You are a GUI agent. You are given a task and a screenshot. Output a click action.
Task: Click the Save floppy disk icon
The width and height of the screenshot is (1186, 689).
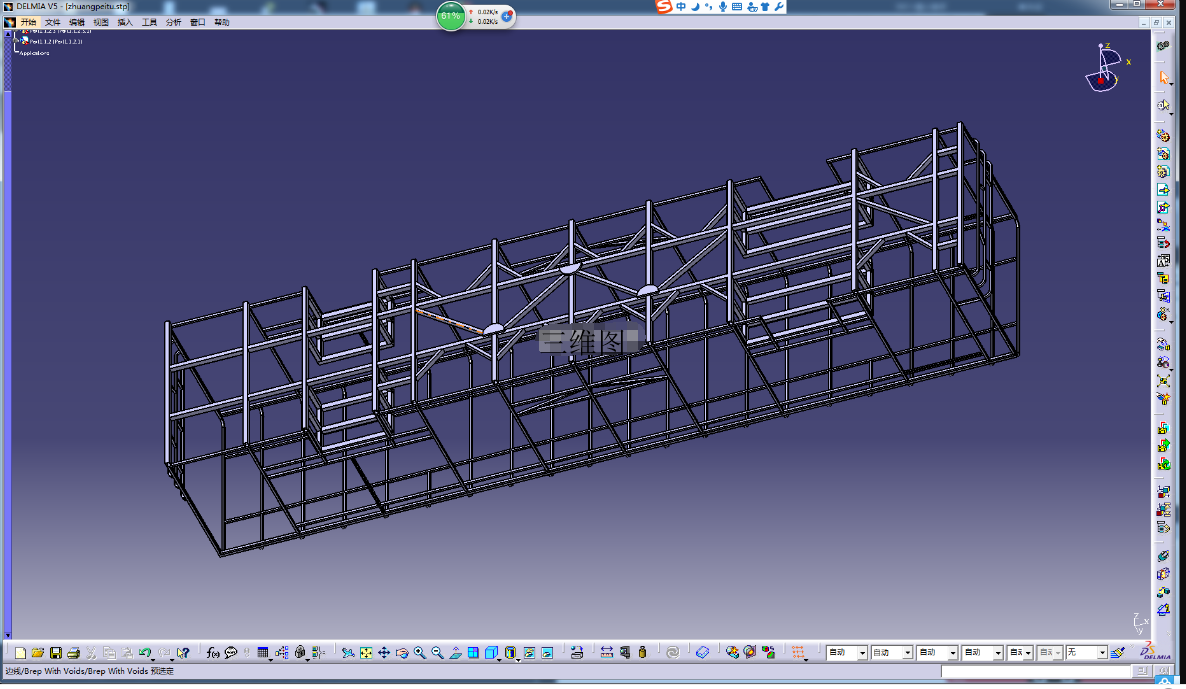pyautogui.click(x=55, y=653)
